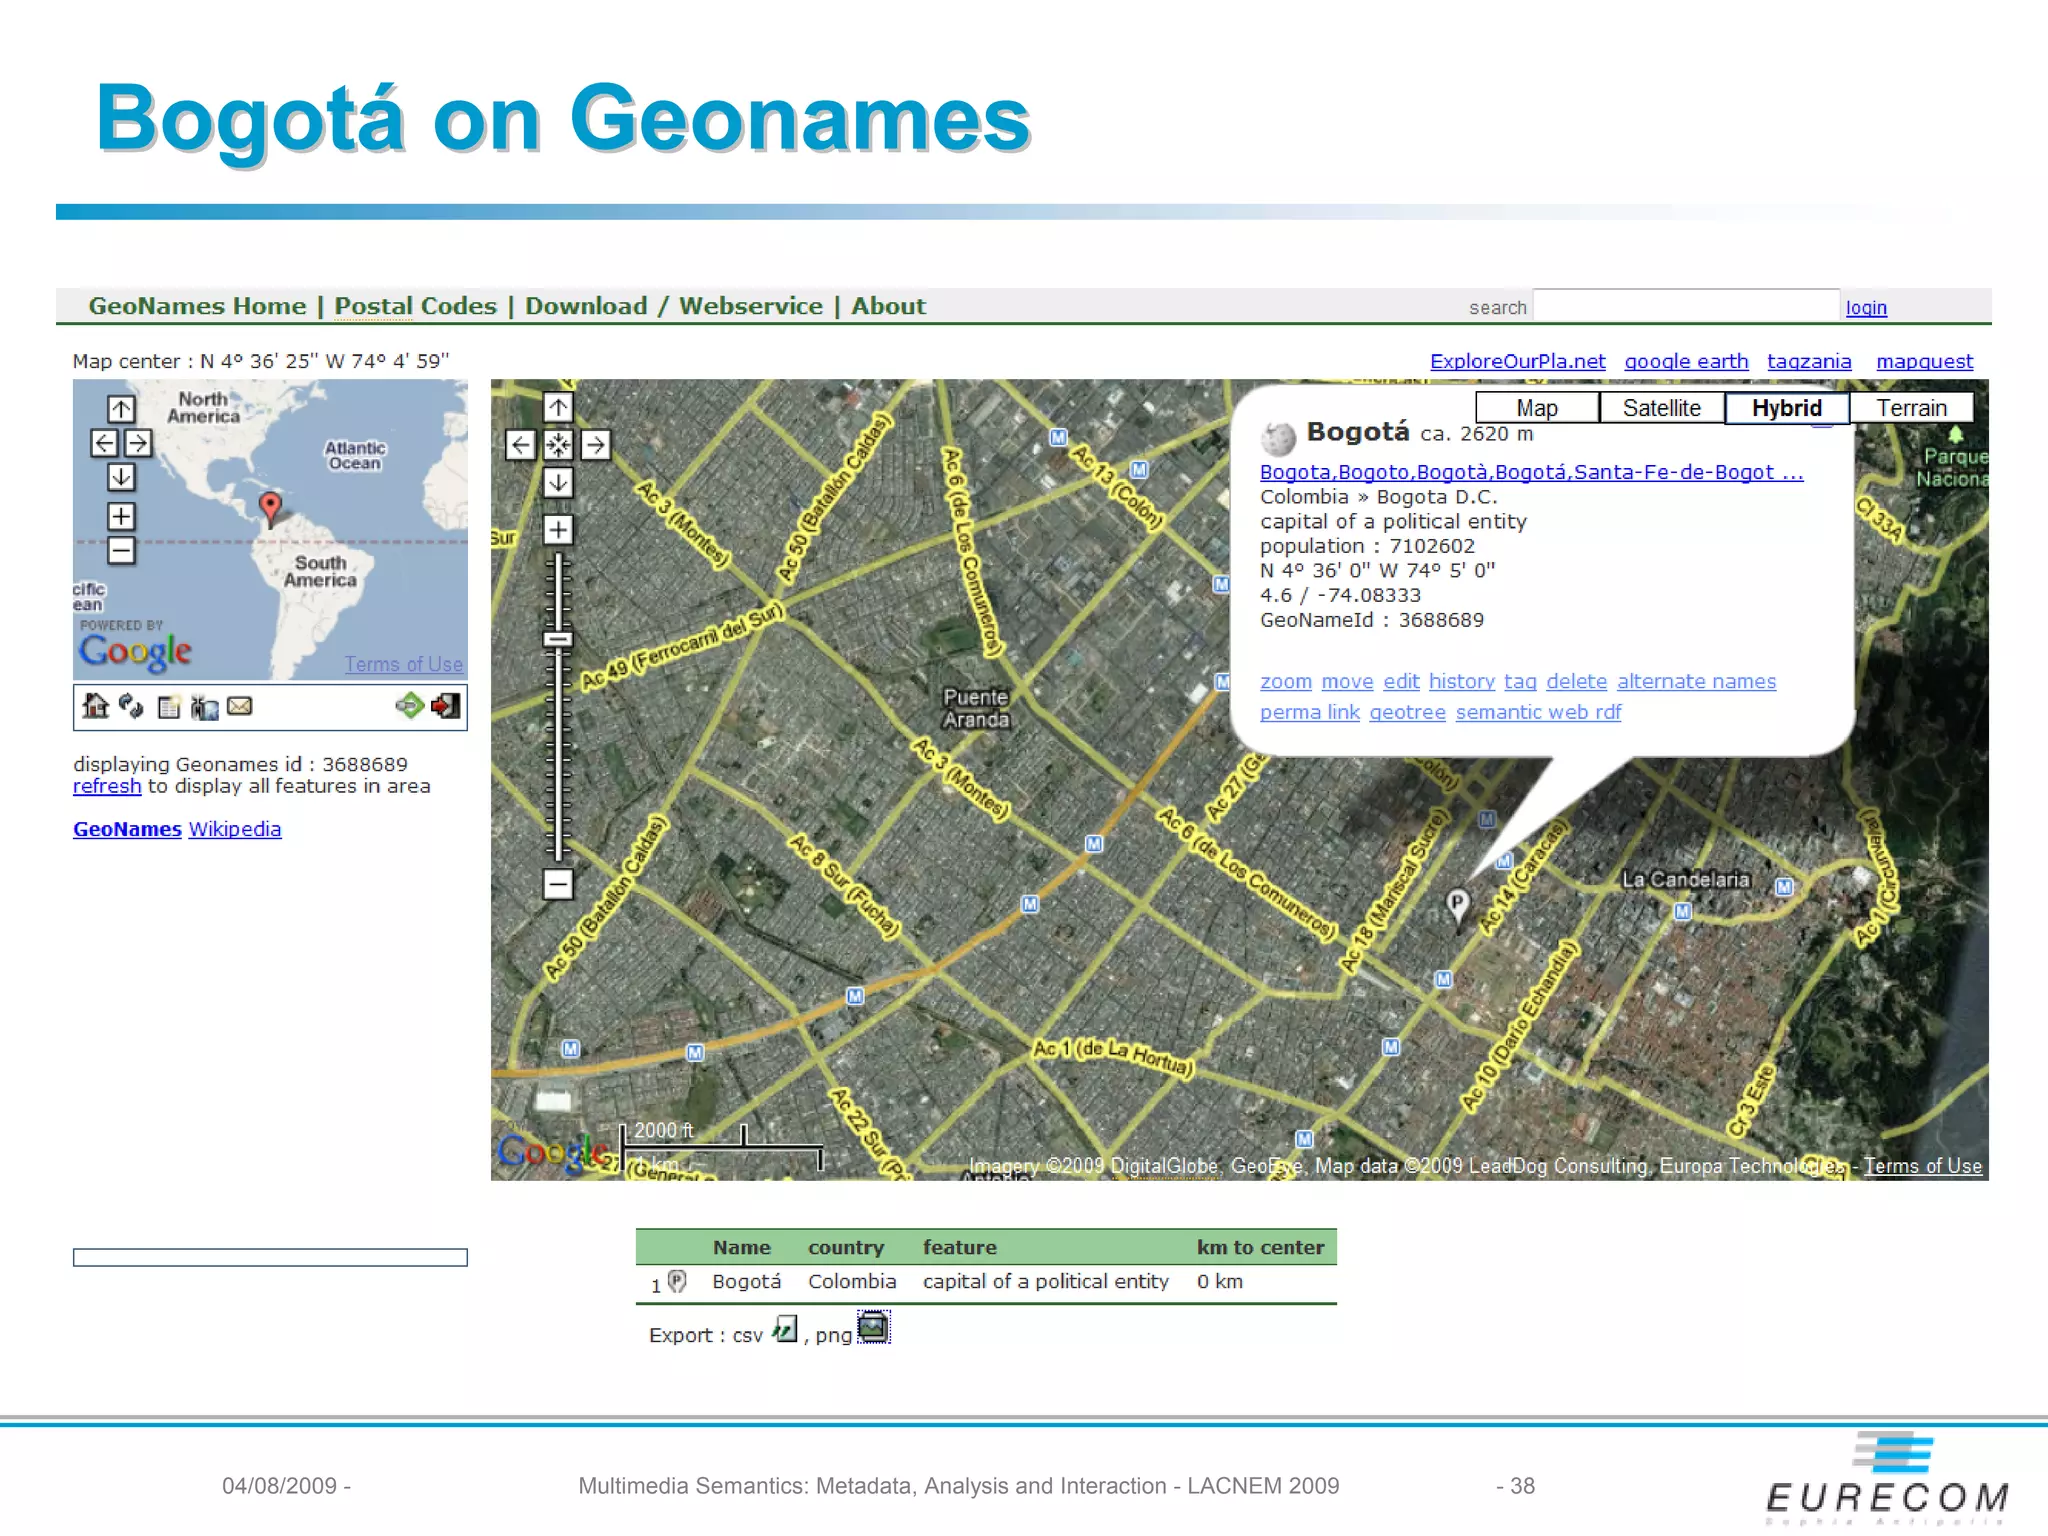This screenshot has width=2048, height=1536.
Task: Open the ExploreOurPla.net link
Action: point(1517,361)
